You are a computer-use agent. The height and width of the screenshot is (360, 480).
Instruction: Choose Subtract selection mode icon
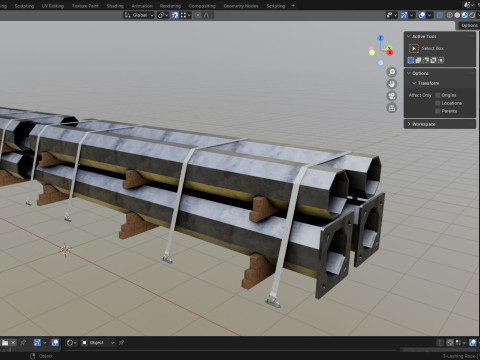(426, 60)
